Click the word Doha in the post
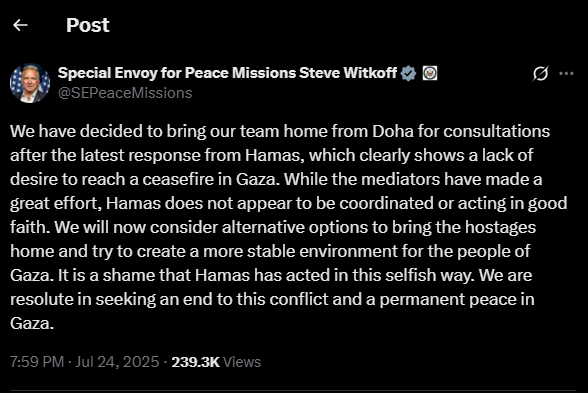Screen dimensions: 588x393 (393, 131)
